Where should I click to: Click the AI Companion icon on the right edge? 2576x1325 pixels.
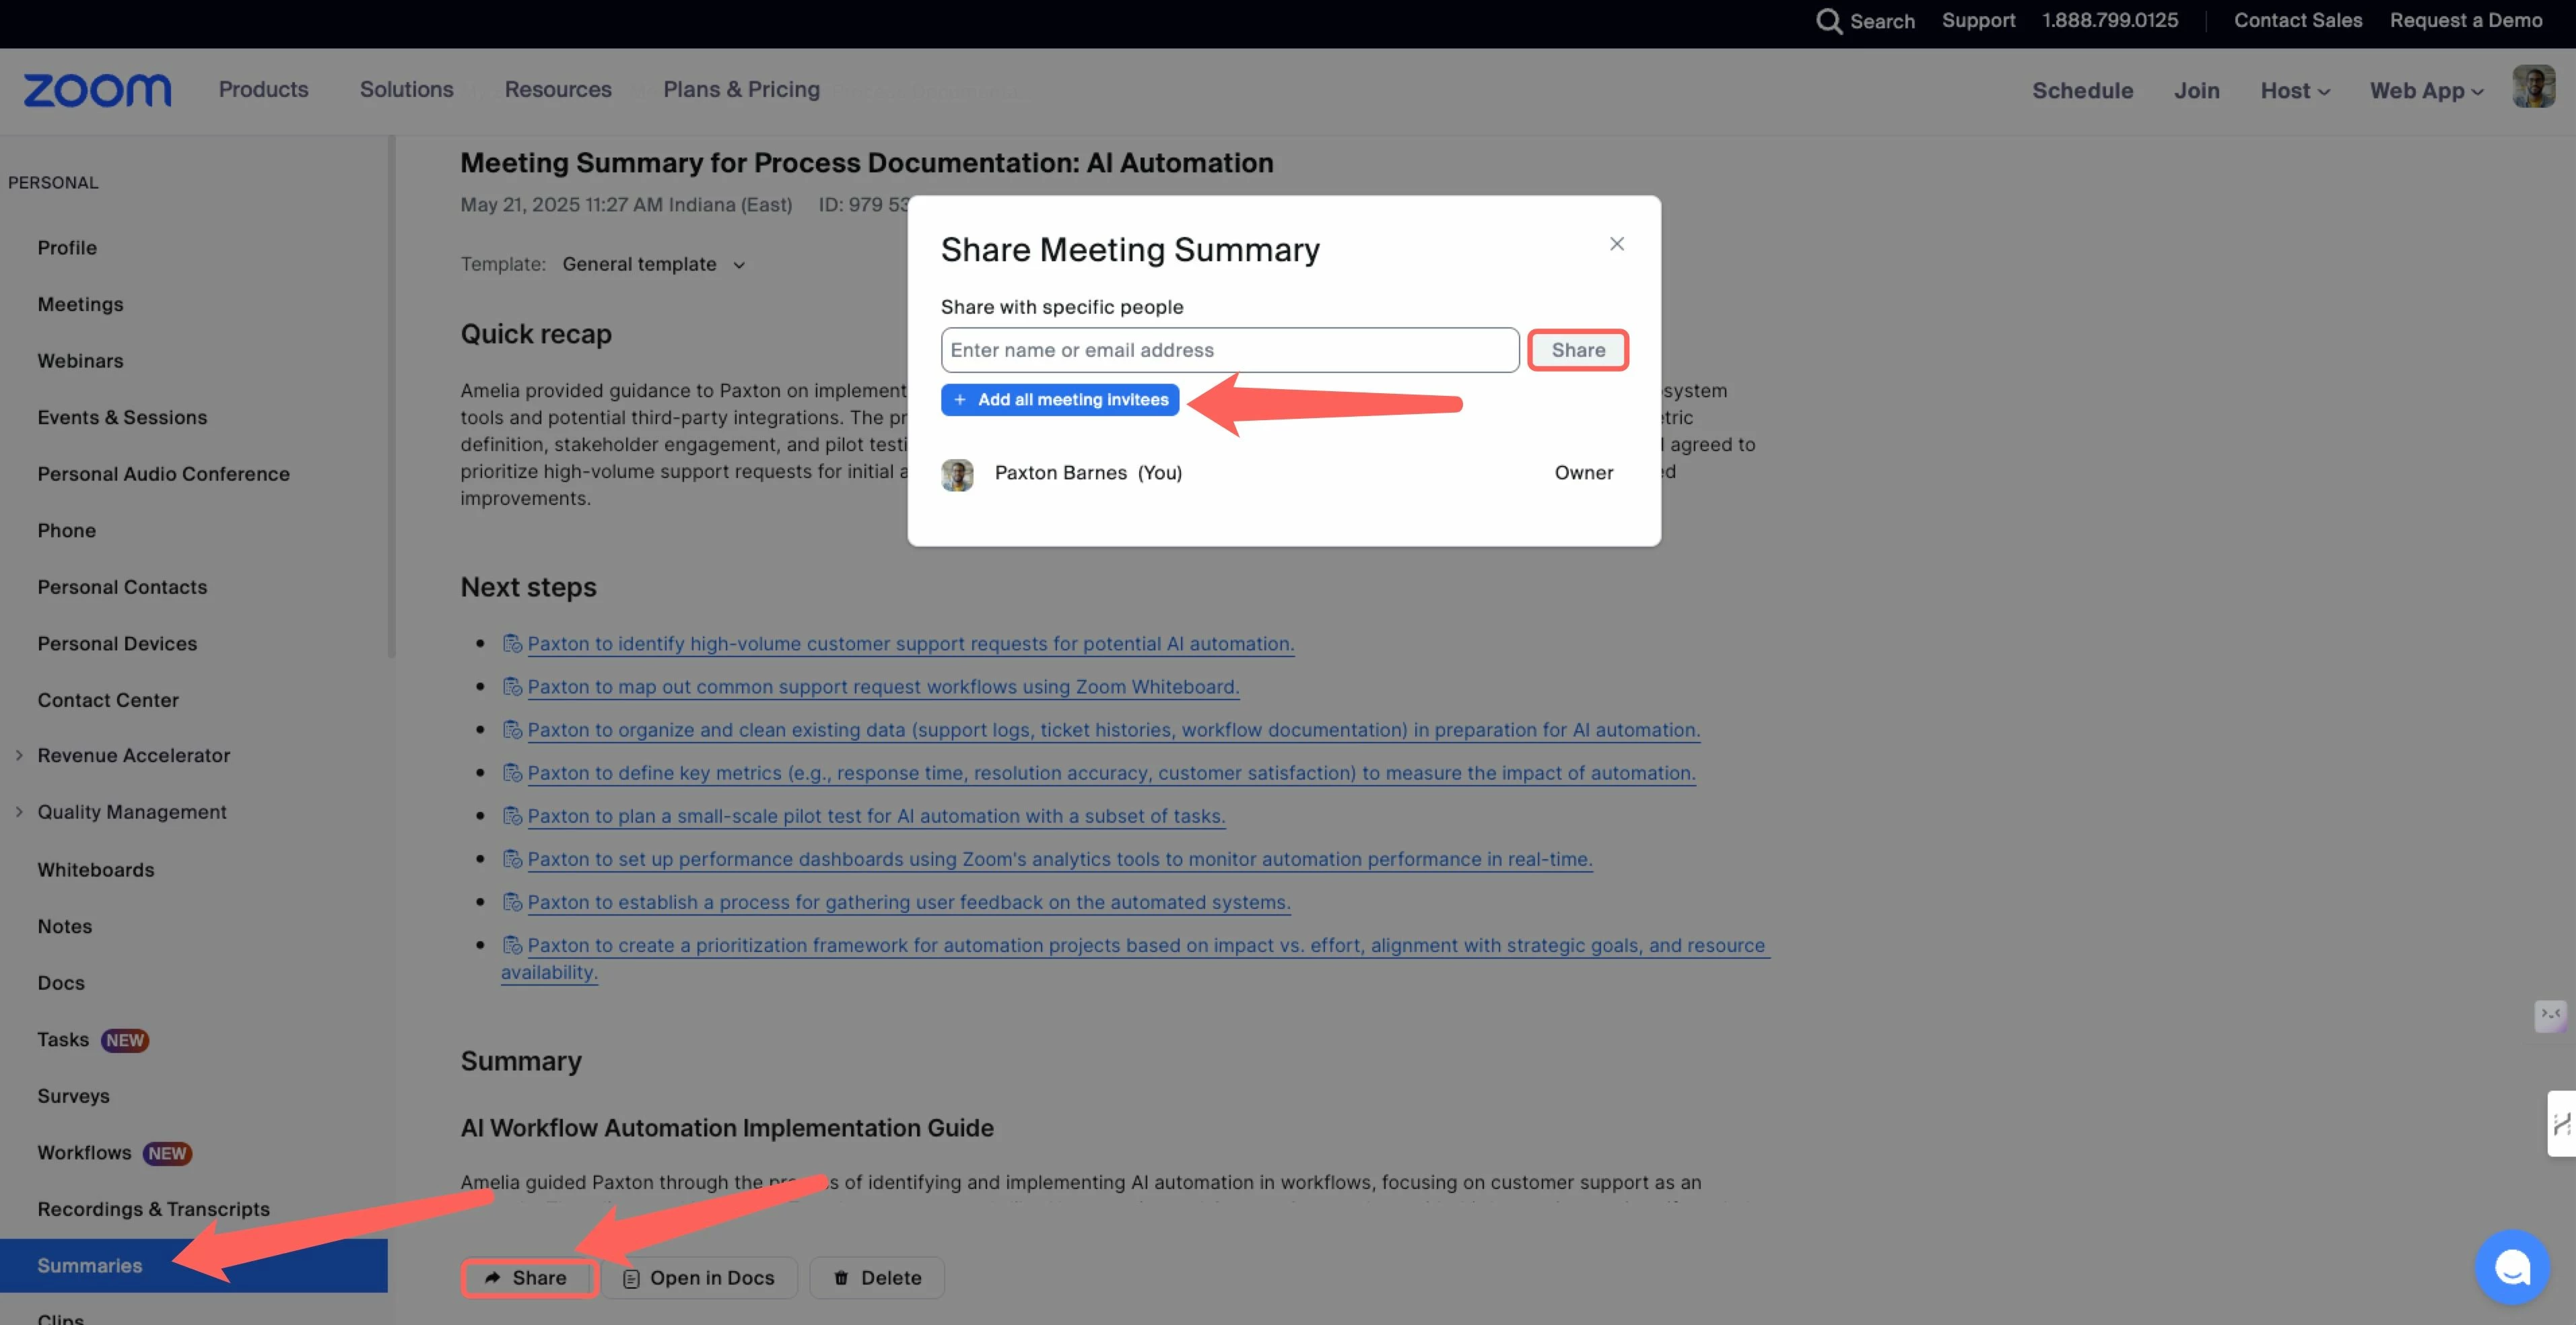pyautogui.click(x=2550, y=1015)
